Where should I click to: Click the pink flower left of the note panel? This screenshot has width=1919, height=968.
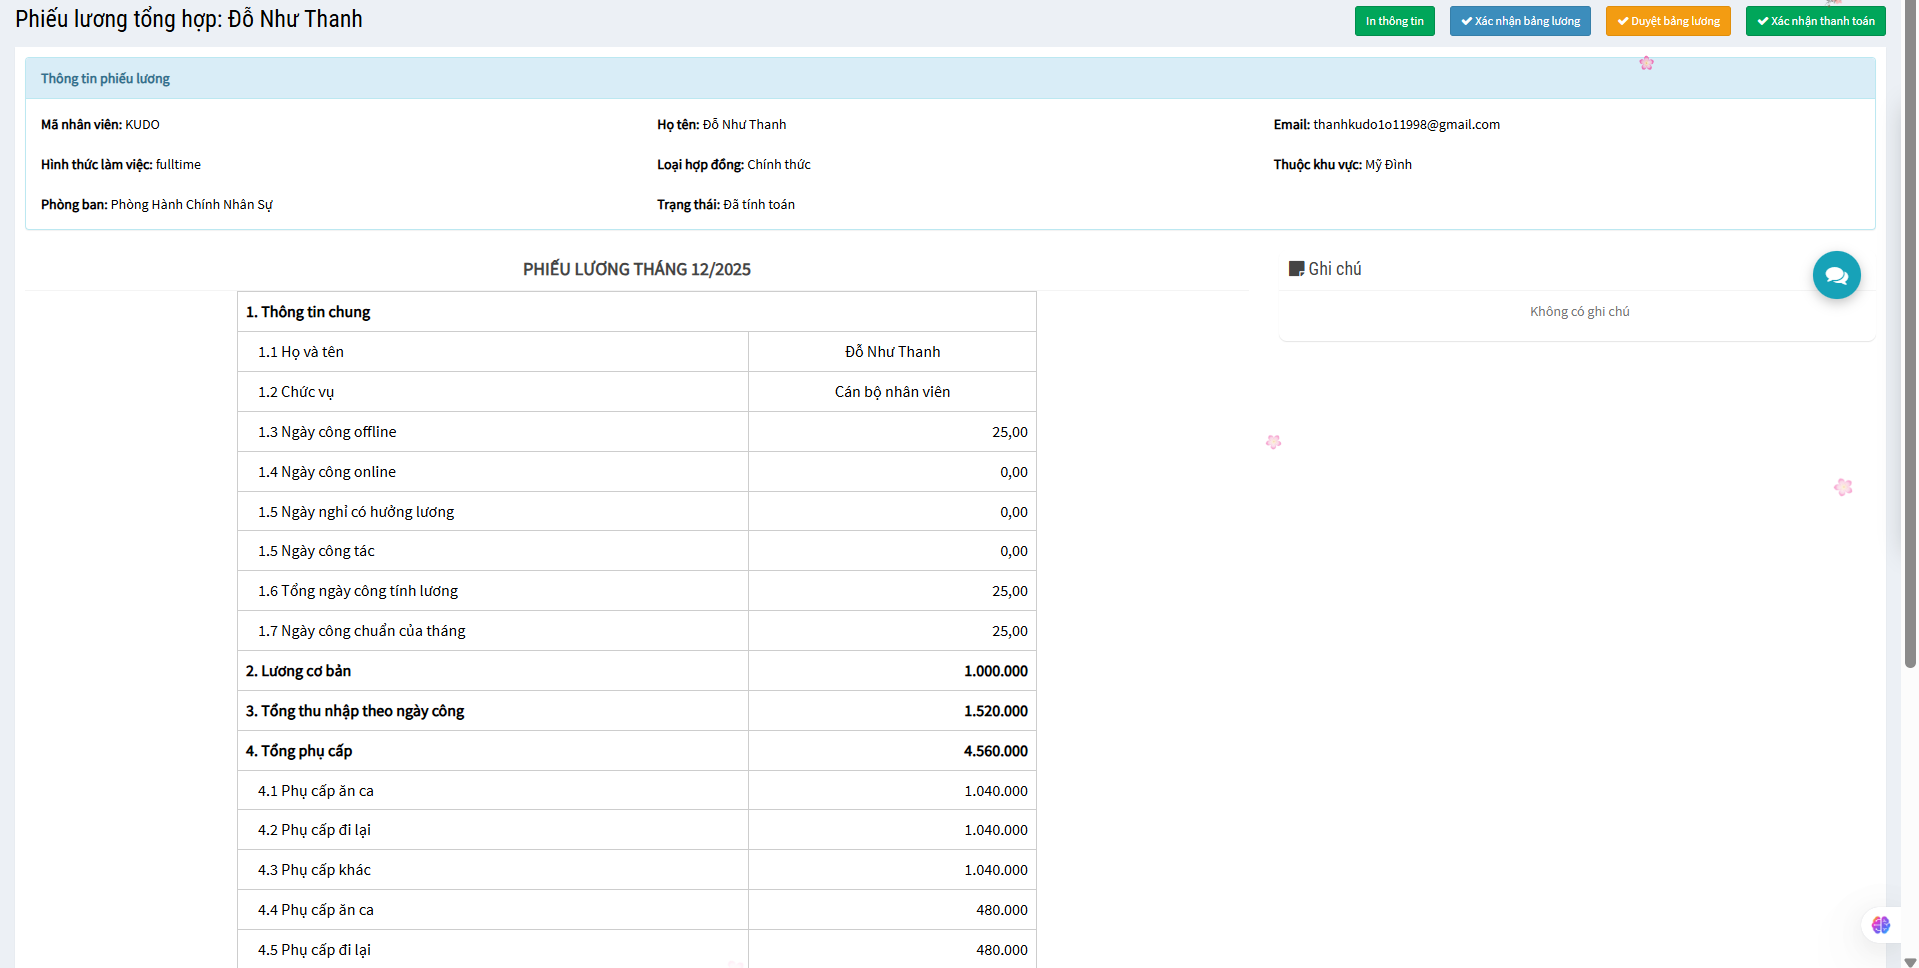coord(1273,441)
